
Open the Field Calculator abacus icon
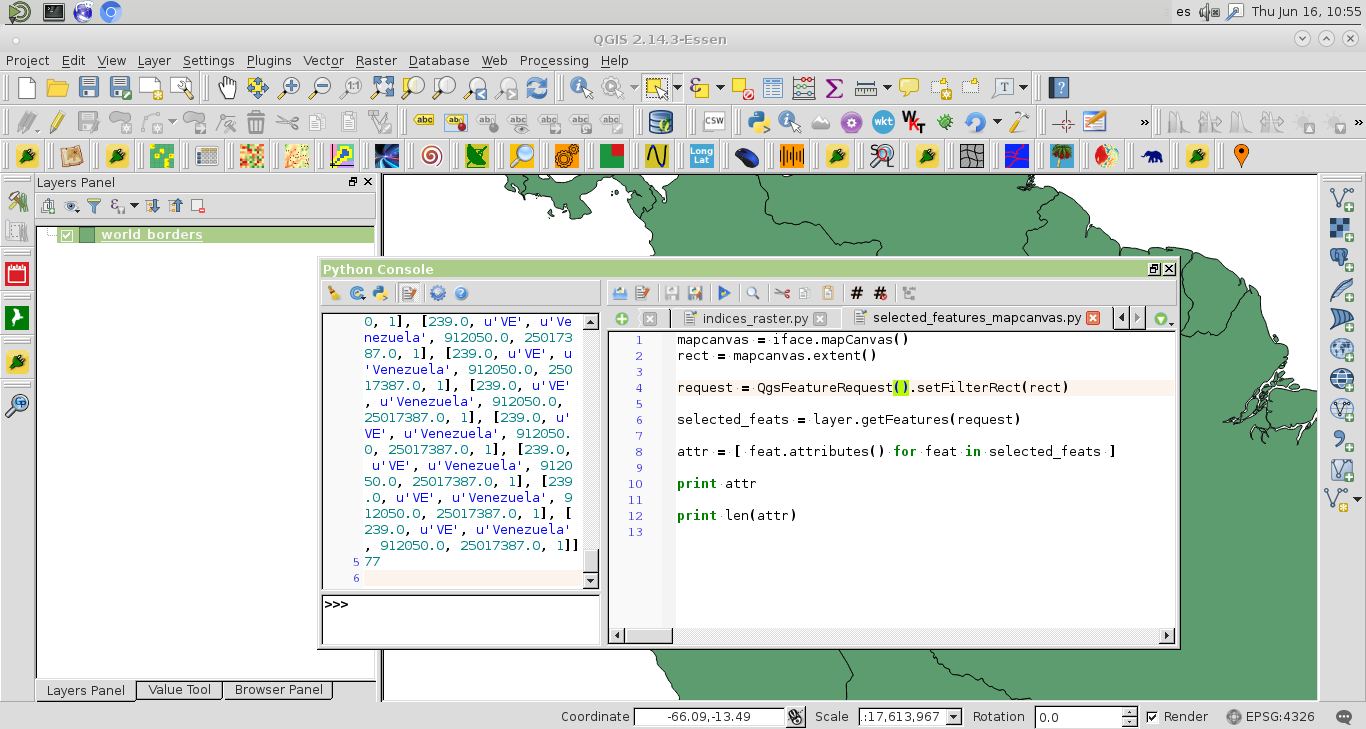[x=803, y=88]
